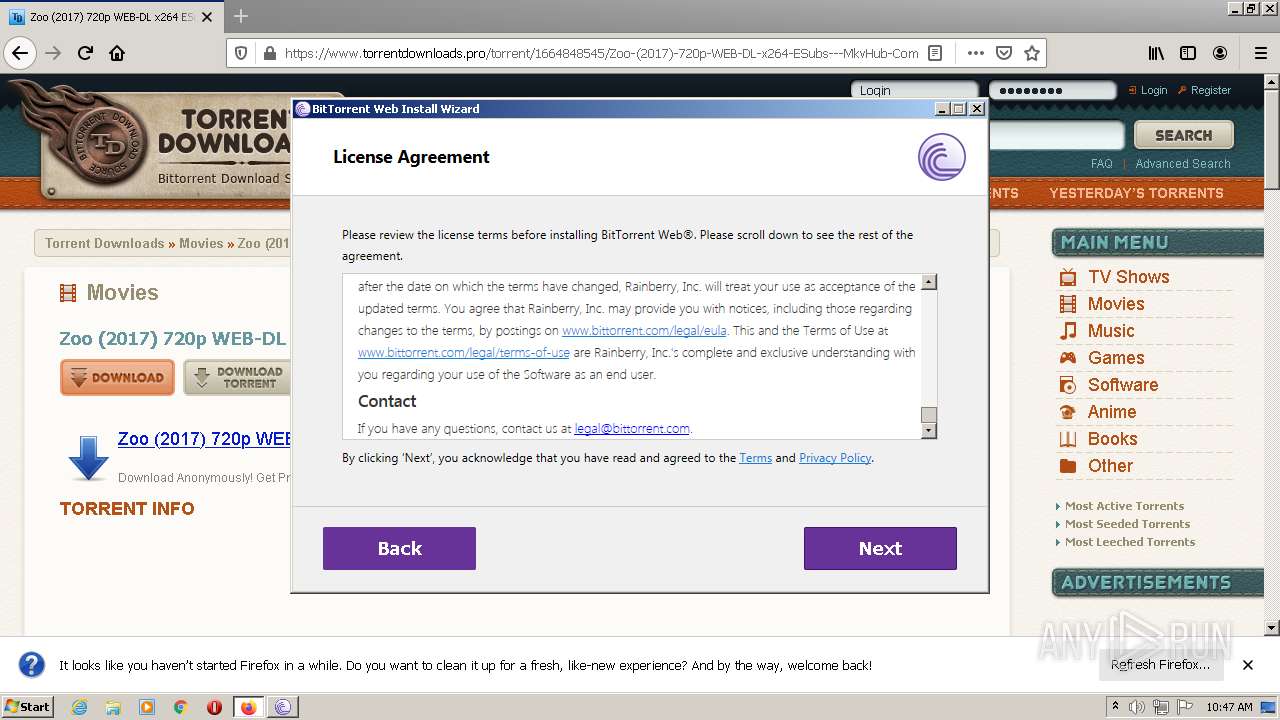This screenshot has height=720, width=1280.
Task: Open a new tab with plus button
Action: pyautogui.click(x=241, y=16)
